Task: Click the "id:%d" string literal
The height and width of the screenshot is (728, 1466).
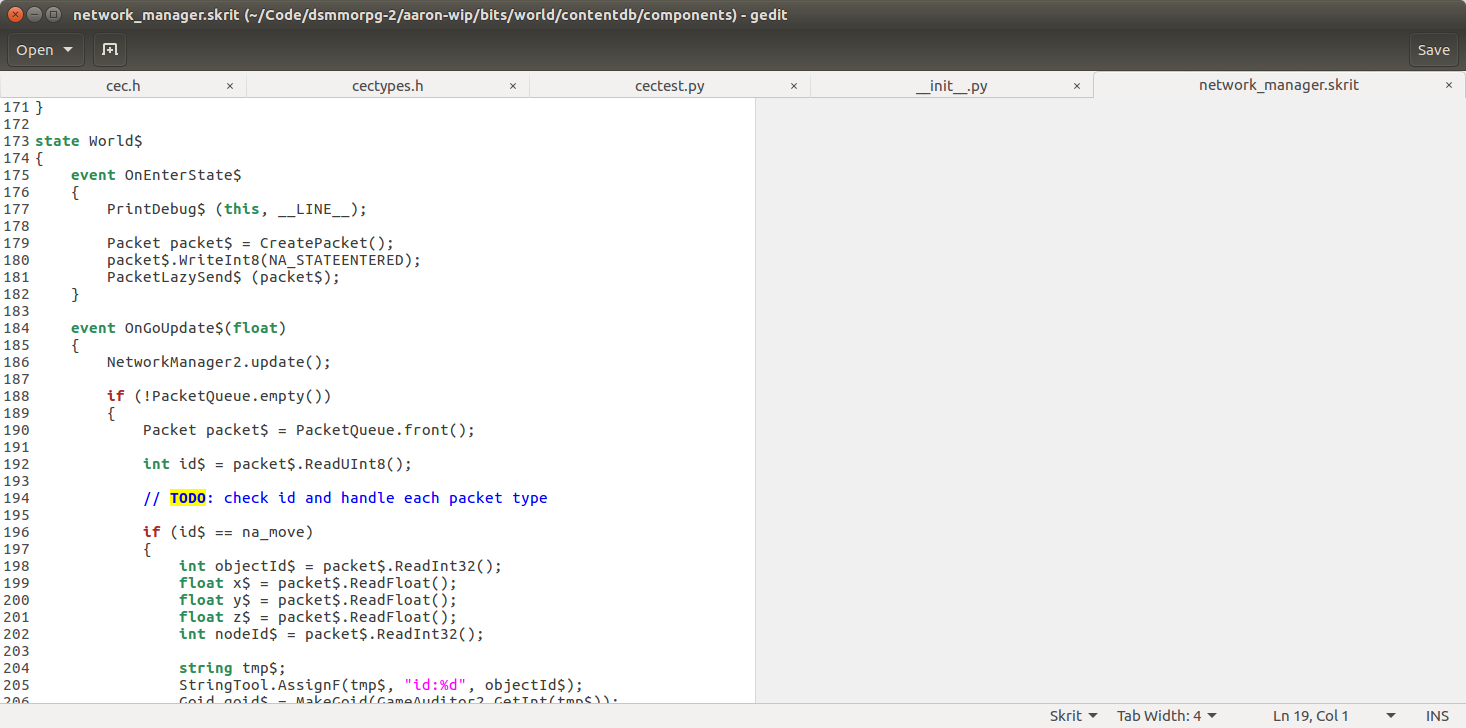Action: click(x=435, y=685)
